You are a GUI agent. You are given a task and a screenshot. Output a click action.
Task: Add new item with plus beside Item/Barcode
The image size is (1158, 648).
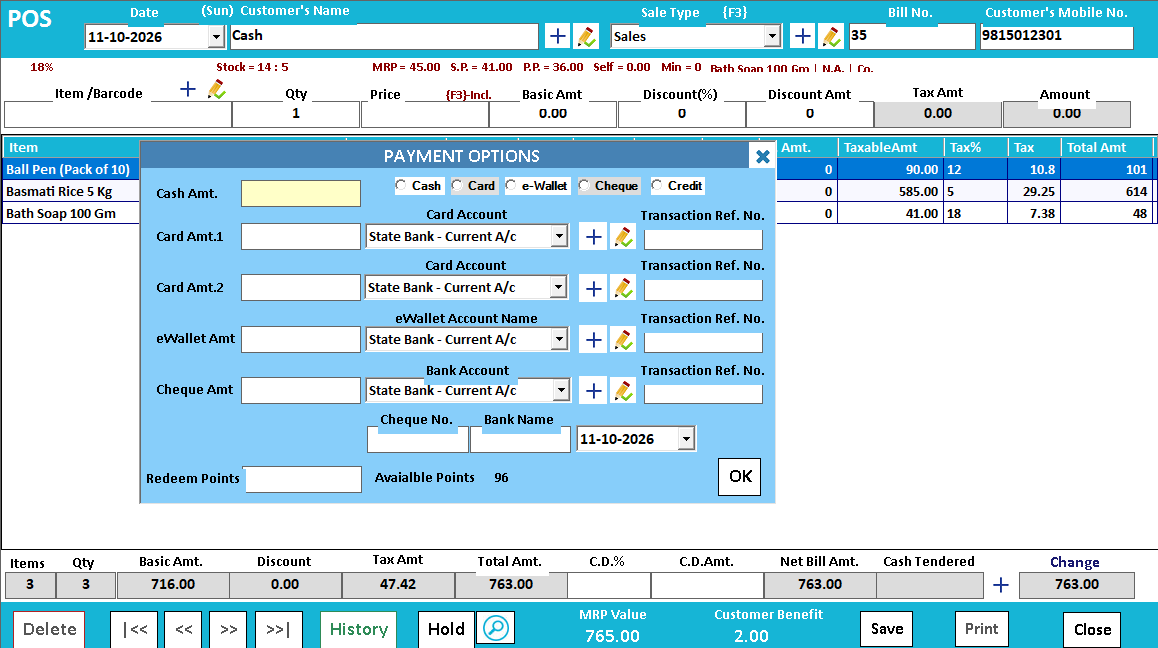coord(188,89)
